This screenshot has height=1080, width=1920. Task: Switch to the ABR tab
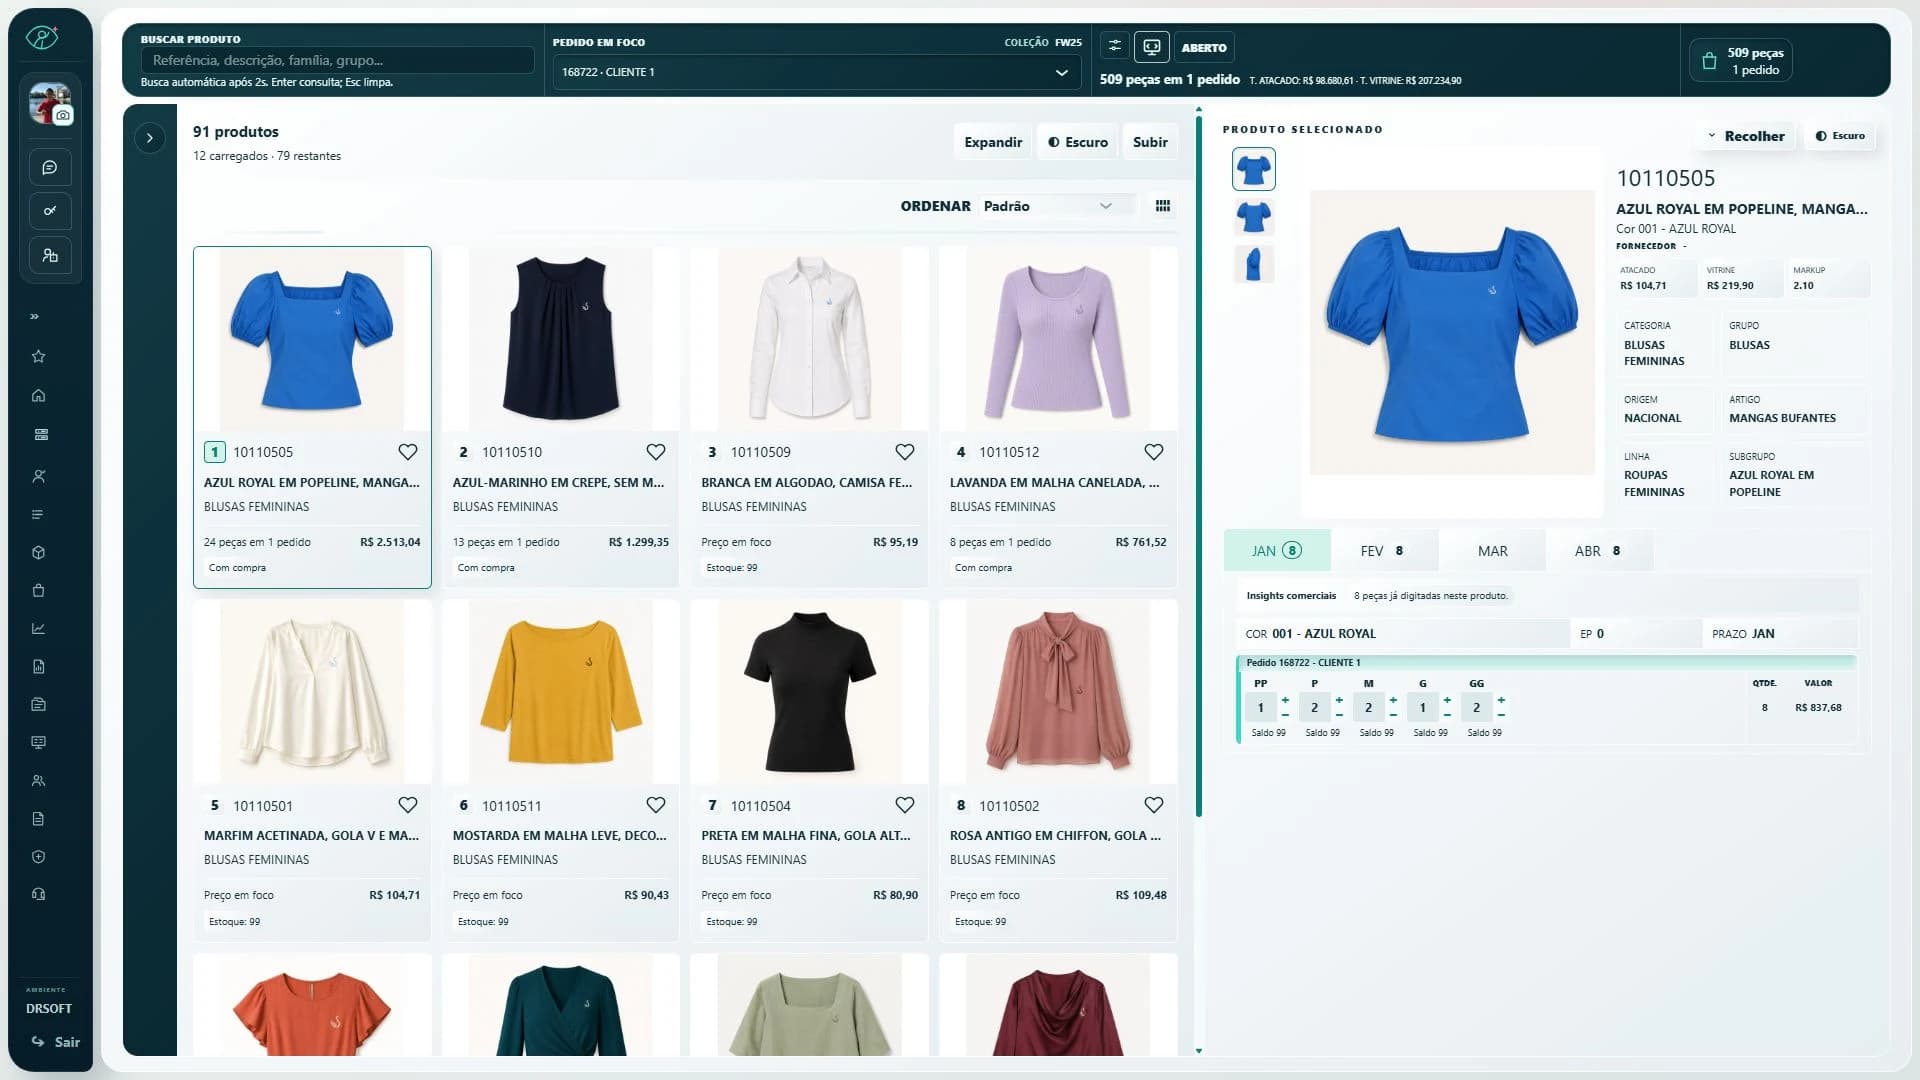[1599, 551]
